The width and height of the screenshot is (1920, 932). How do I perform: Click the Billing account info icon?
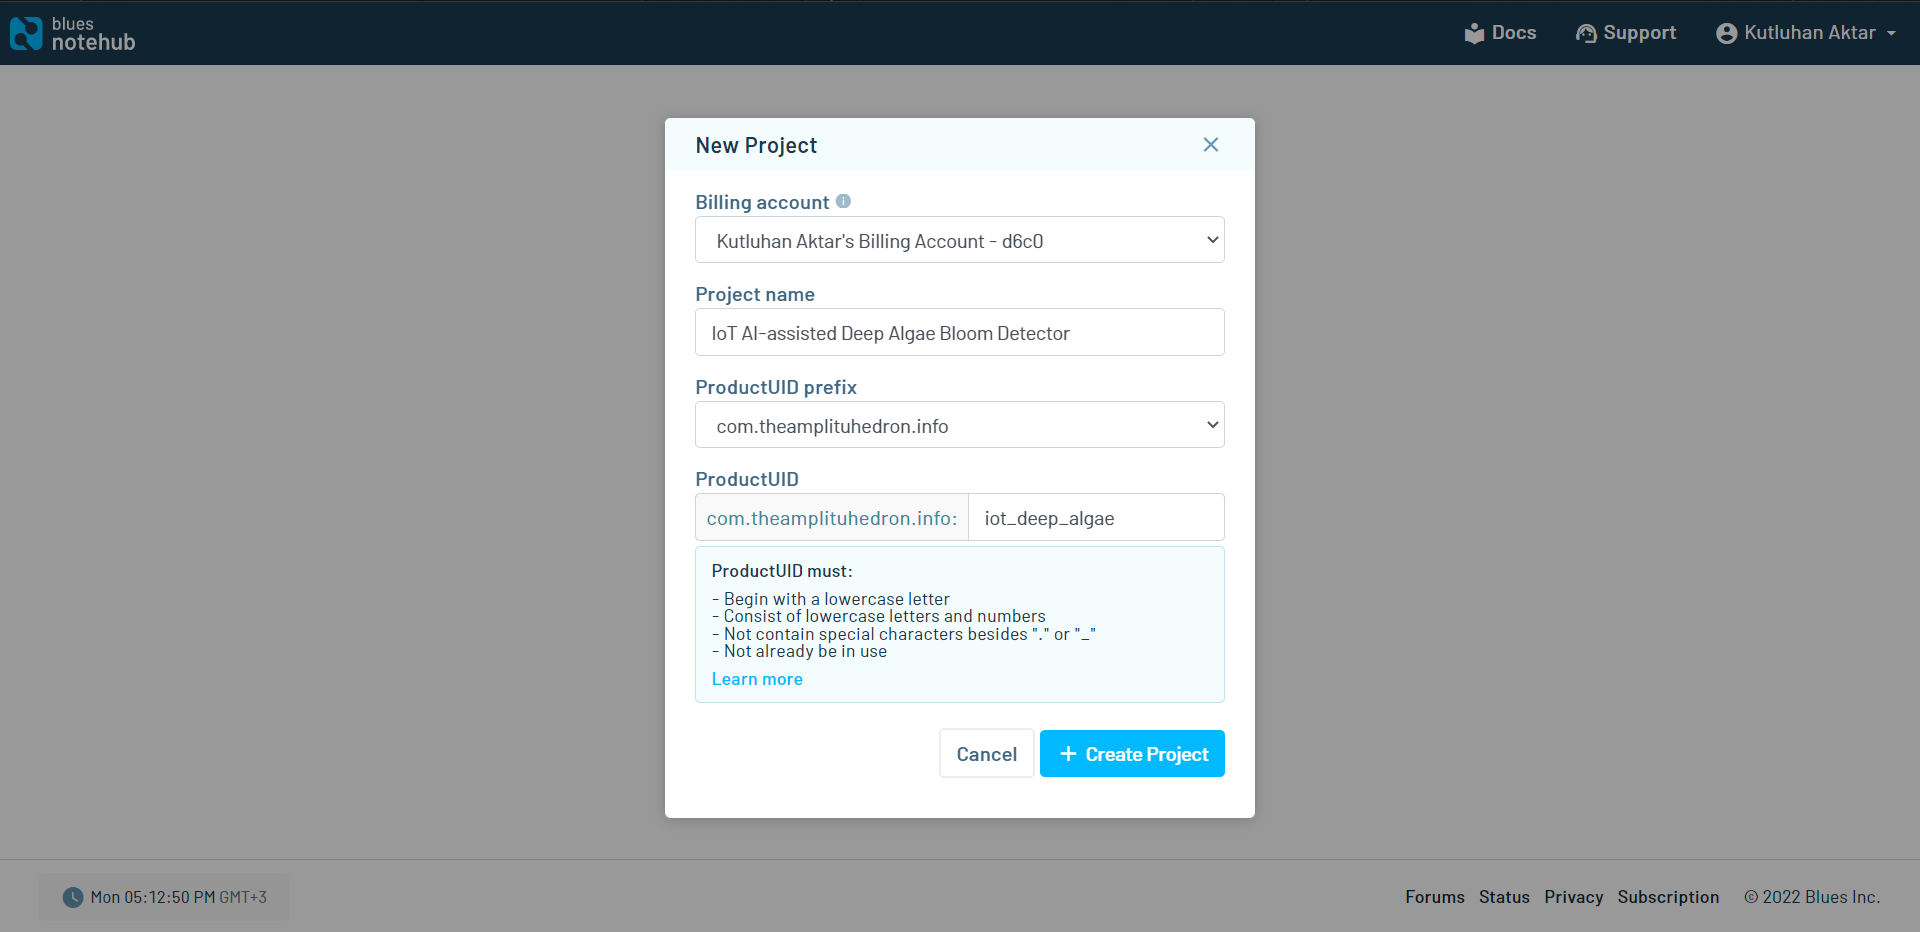point(843,201)
